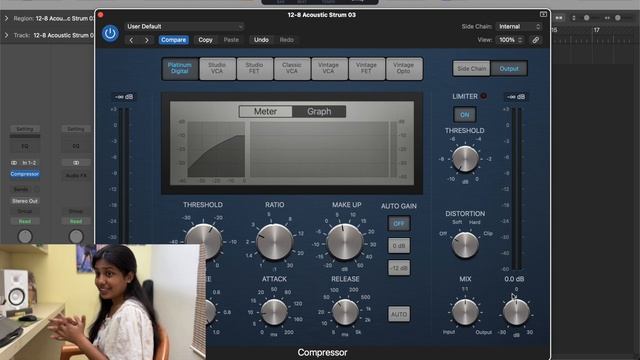Screen dimensions: 640x360
Task: Click the second channel strip EQ slot
Action: pos(76,146)
